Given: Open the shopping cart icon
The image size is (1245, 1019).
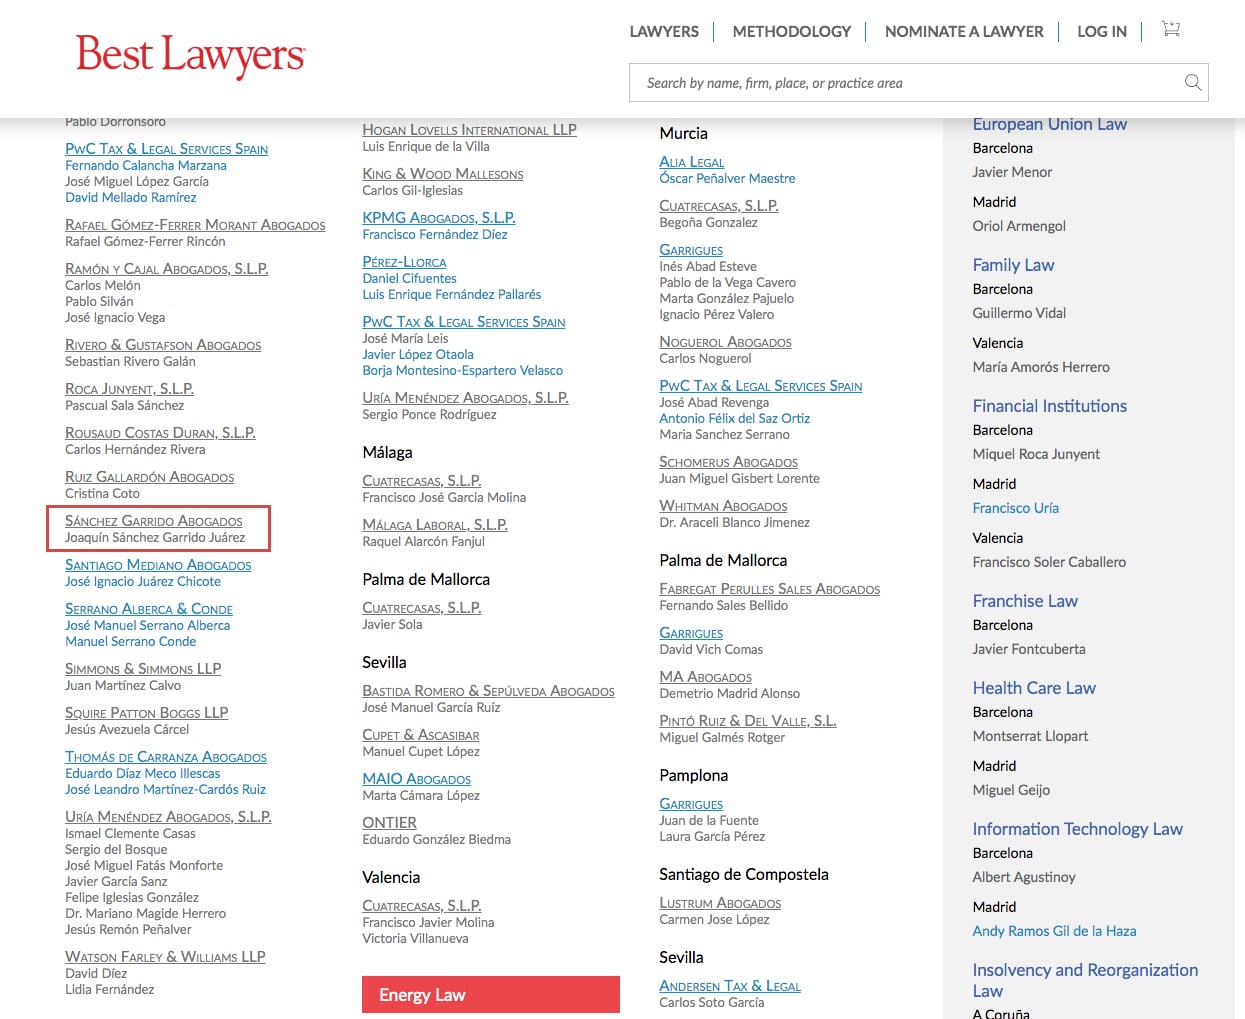Looking at the screenshot, I should pyautogui.click(x=1171, y=29).
